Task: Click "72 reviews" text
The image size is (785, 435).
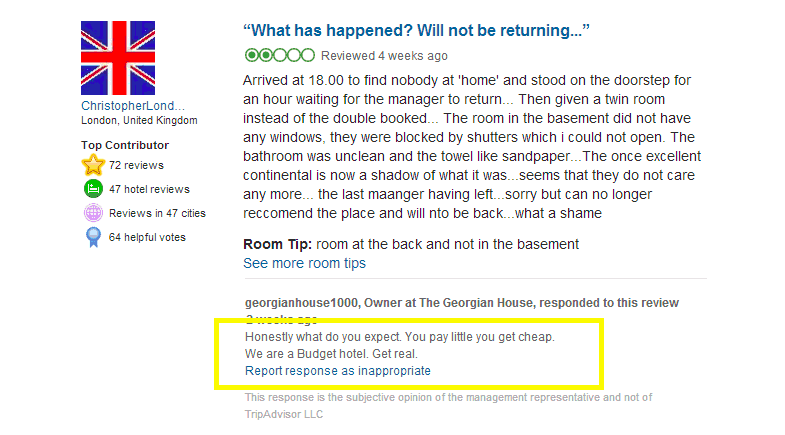Action: coord(136,165)
